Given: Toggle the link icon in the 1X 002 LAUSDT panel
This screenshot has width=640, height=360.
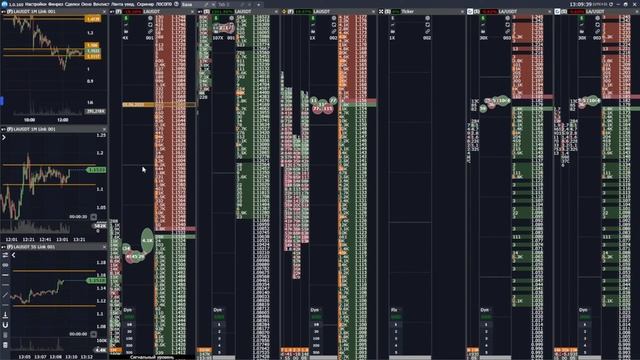Looking at the screenshot, I should (x=334, y=31).
